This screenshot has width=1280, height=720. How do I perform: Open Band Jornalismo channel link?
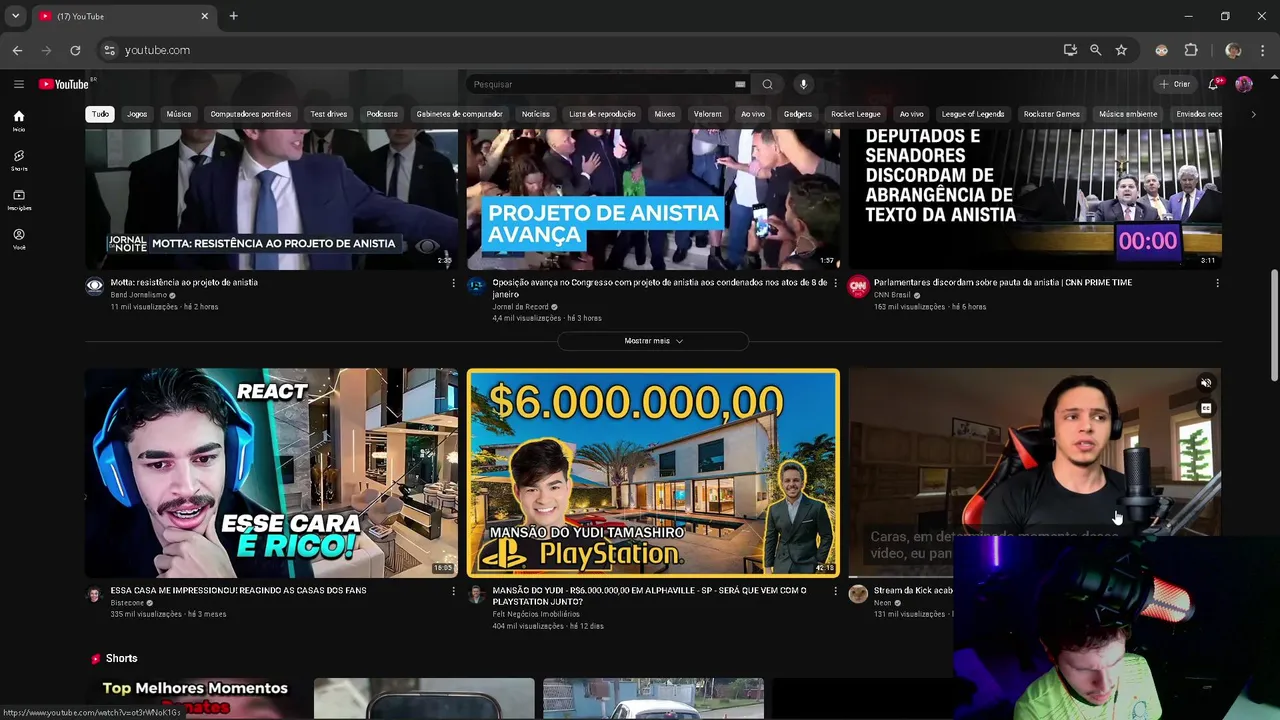139,295
